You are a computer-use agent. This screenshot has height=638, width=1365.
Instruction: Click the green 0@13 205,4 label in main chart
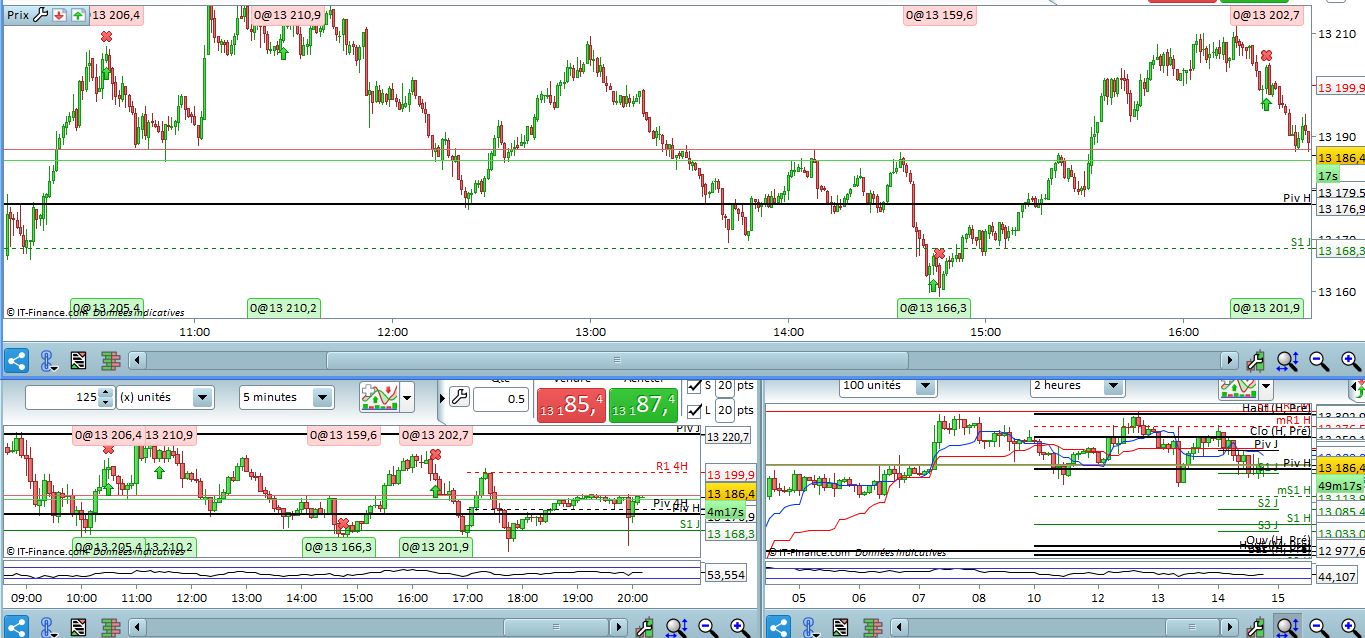(x=106, y=307)
